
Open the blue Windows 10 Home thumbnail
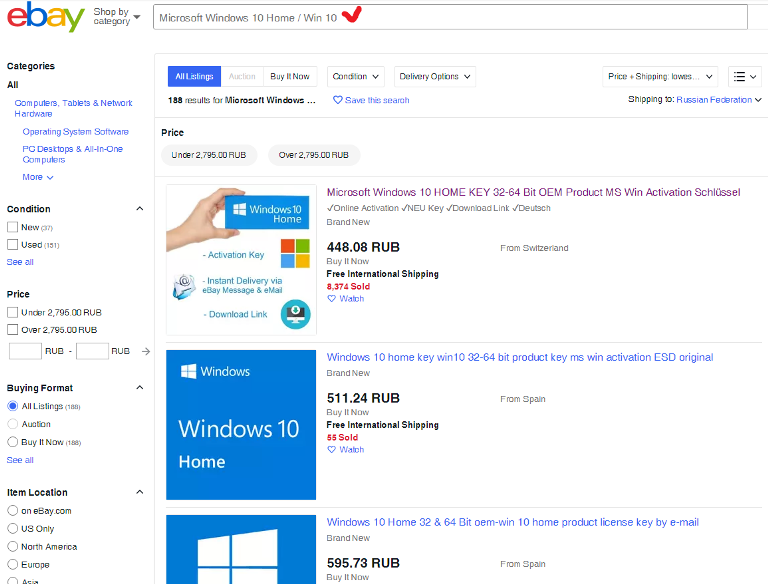click(241, 425)
